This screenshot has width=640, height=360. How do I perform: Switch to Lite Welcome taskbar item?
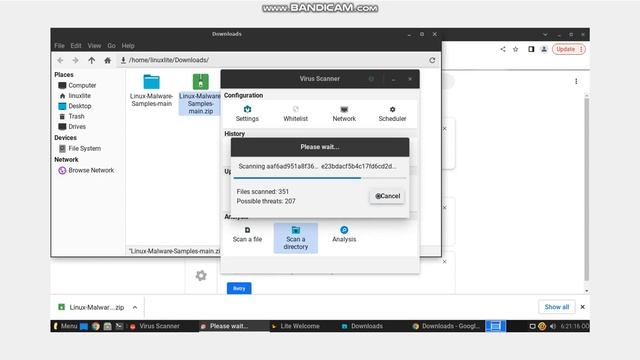click(x=296, y=326)
